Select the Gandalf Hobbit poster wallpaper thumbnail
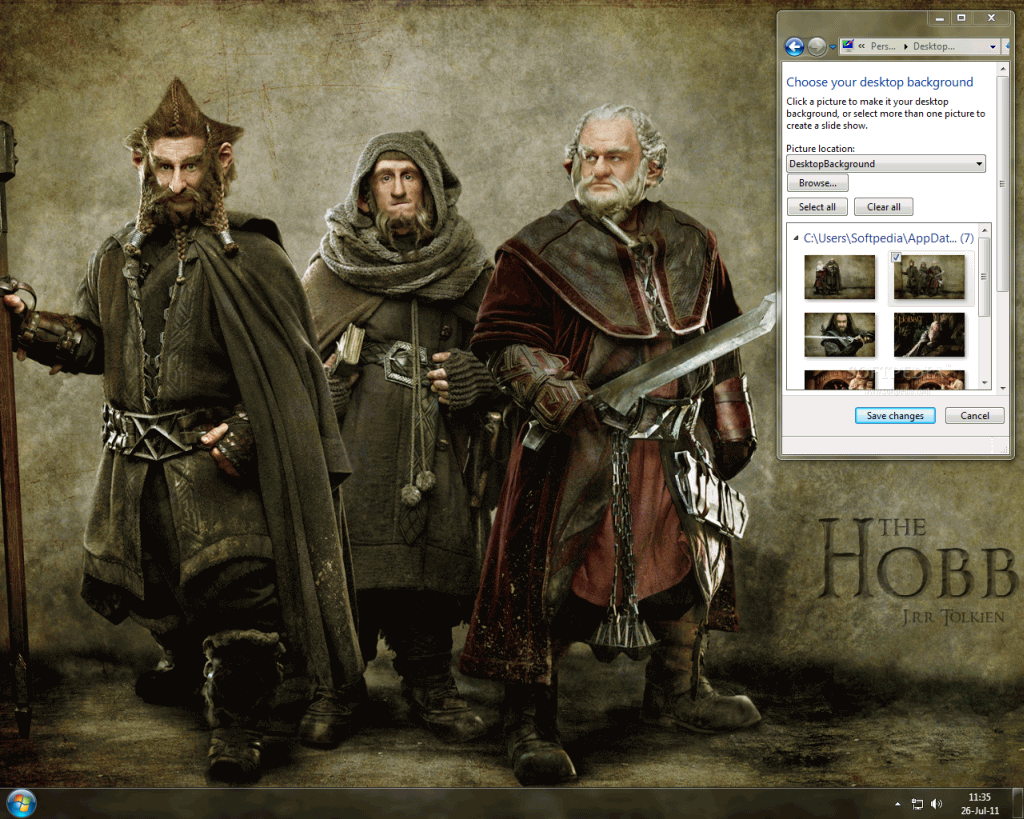The image size is (1024, 819). [929, 334]
